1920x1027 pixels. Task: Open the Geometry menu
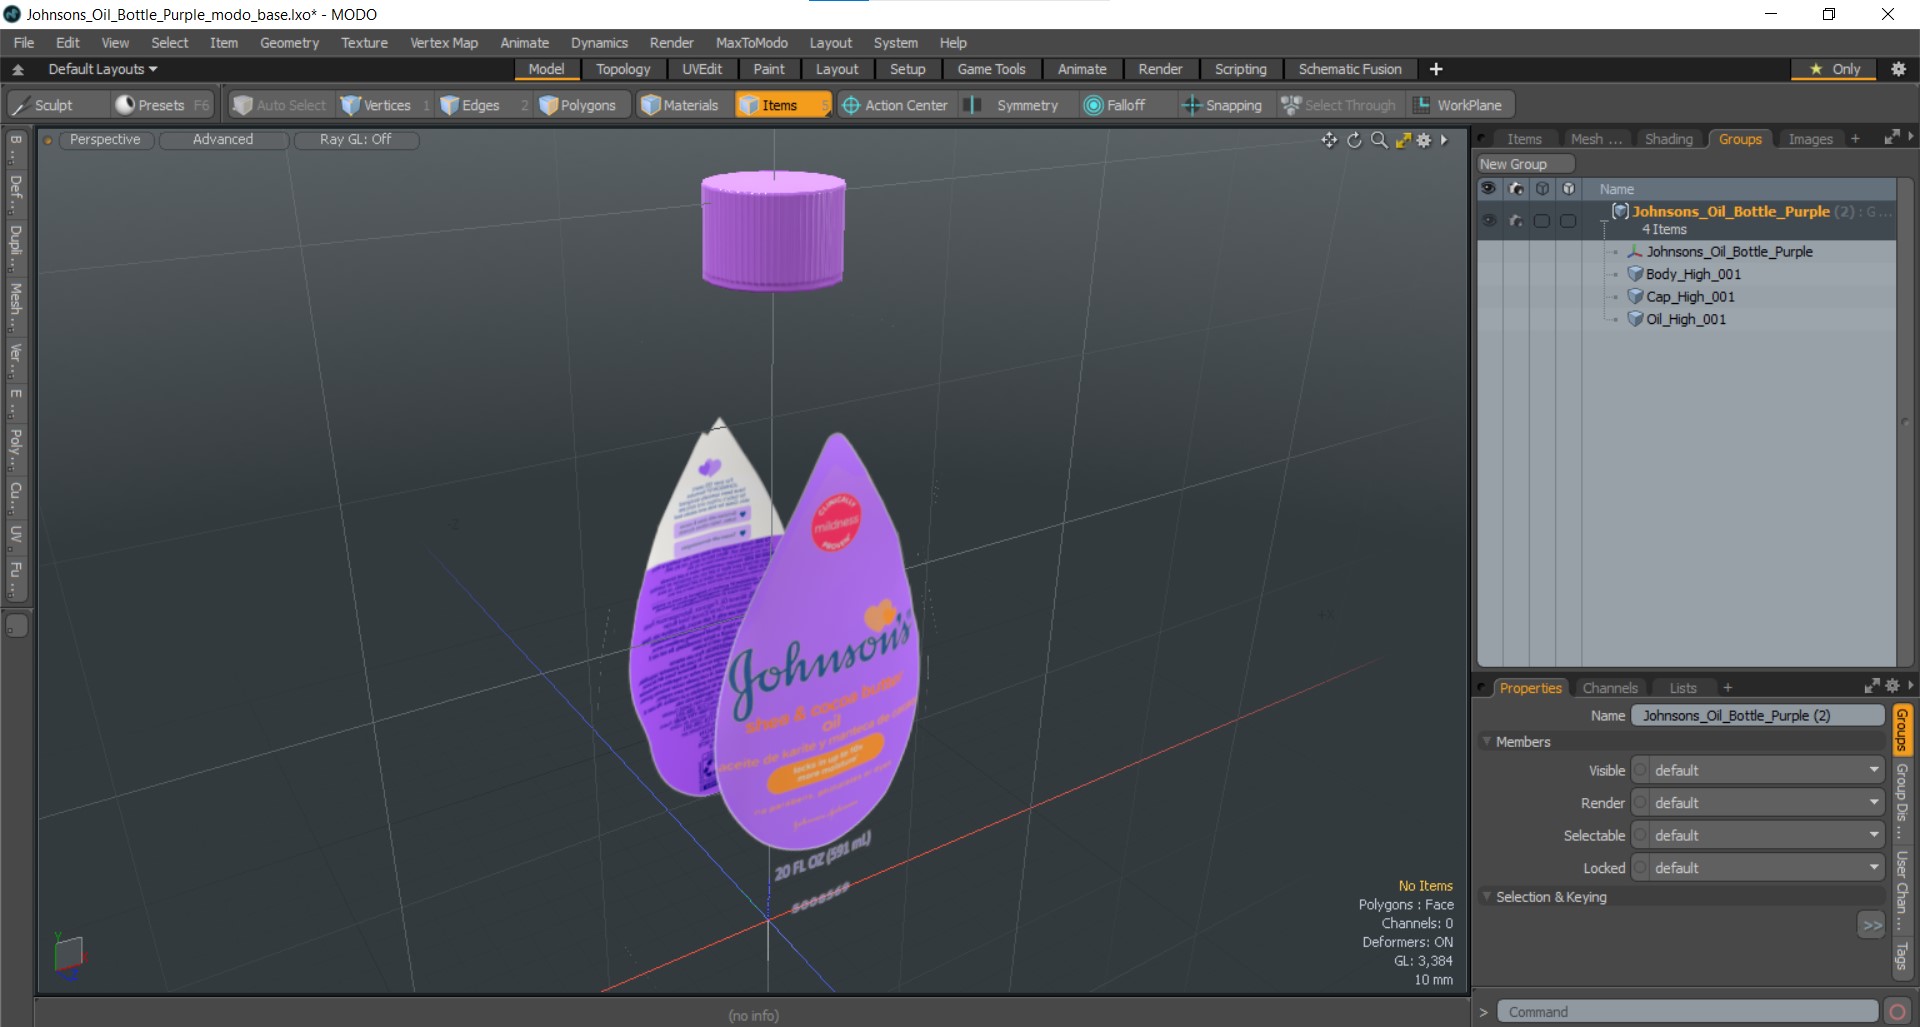click(x=289, y=43)
